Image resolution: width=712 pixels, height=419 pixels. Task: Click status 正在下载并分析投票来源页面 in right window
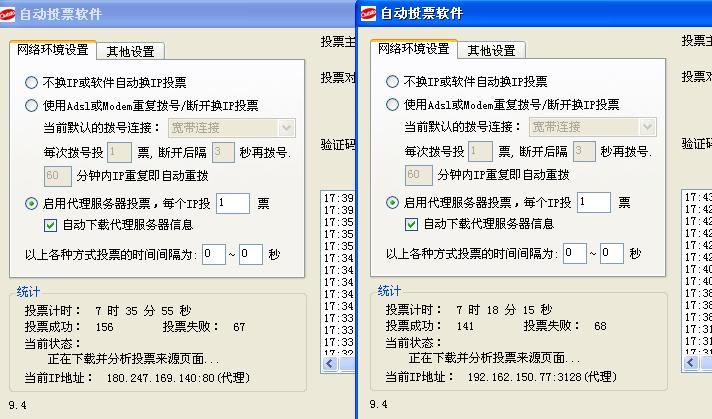494,359
